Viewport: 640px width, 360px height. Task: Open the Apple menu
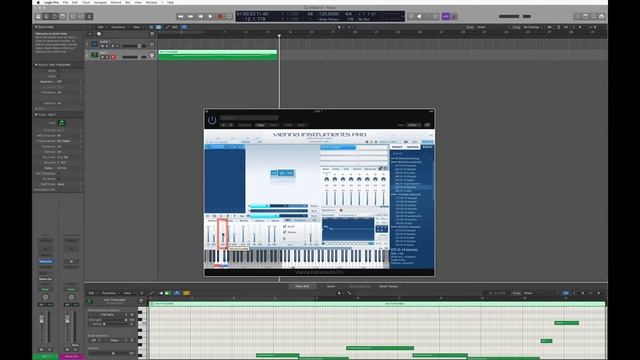pos(38,2)
